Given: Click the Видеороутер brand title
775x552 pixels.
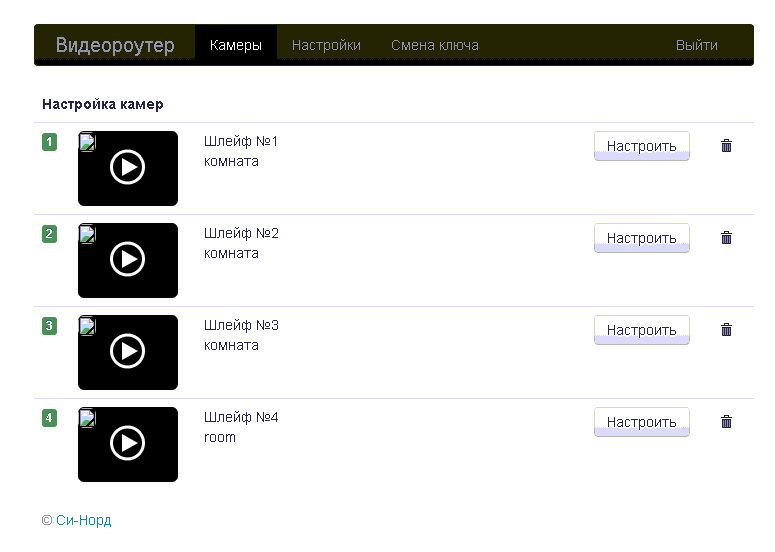Looking at the screenshot, I should pyautogui.click(x=115, y=45).
